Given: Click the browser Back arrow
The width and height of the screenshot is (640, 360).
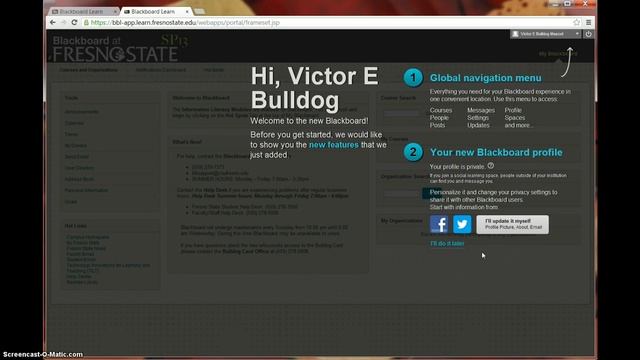Looking at the screenshot, I should [x=53, y=22].
